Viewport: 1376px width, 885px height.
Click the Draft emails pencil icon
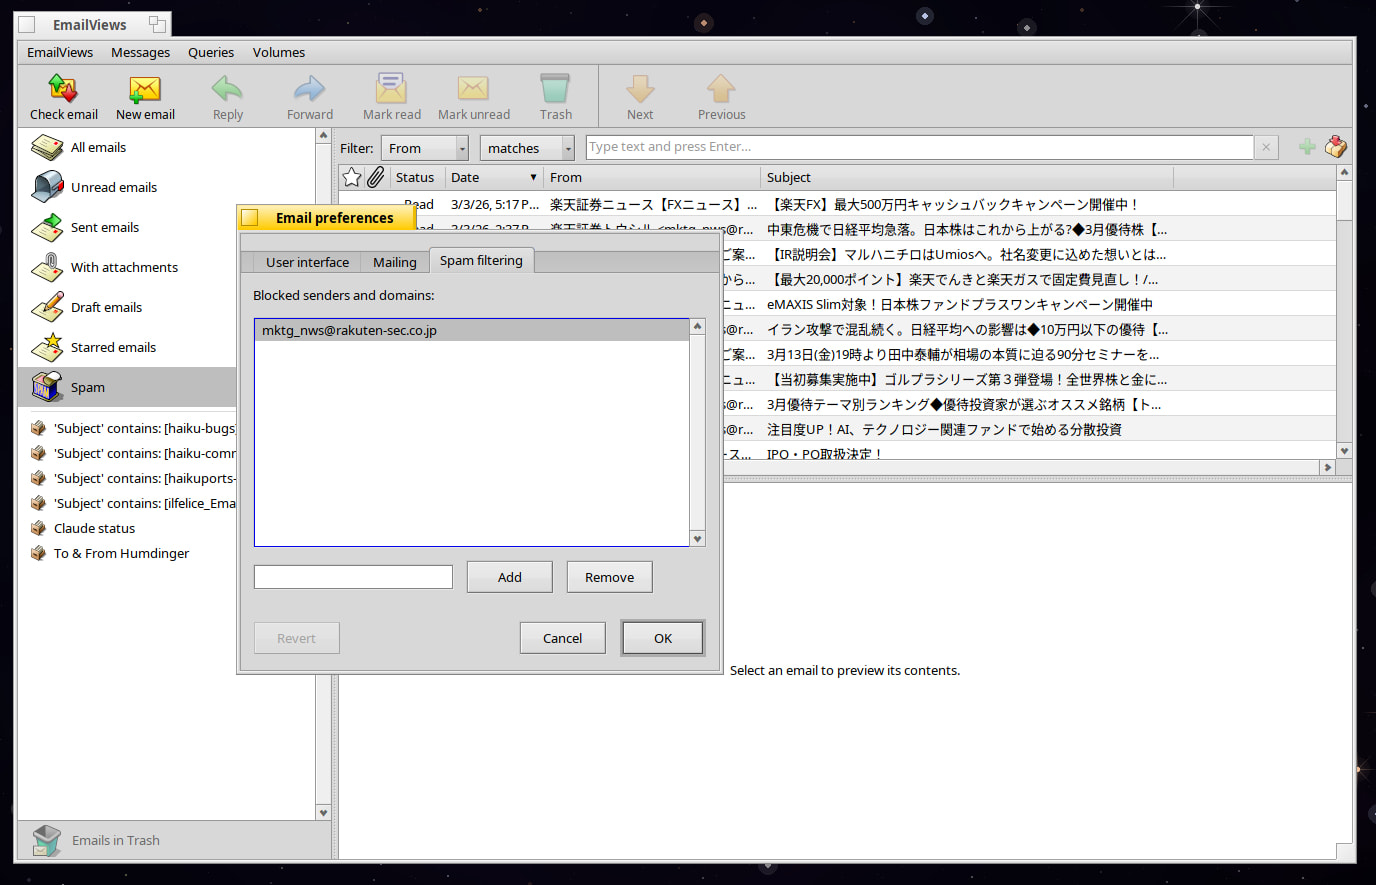47,307
